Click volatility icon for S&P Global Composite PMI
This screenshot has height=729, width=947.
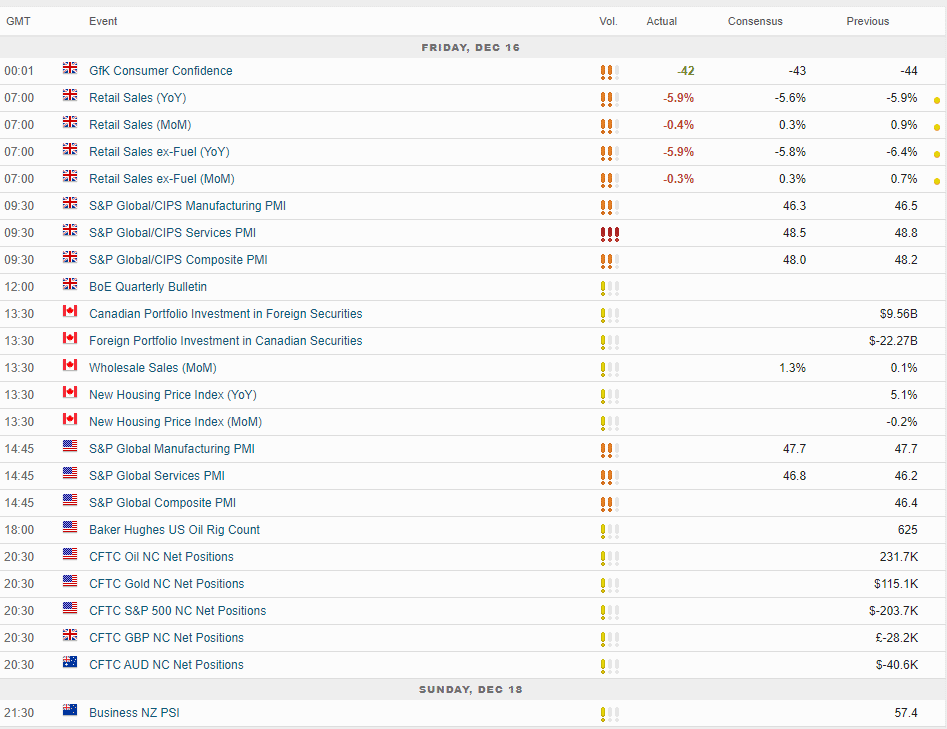610,504
